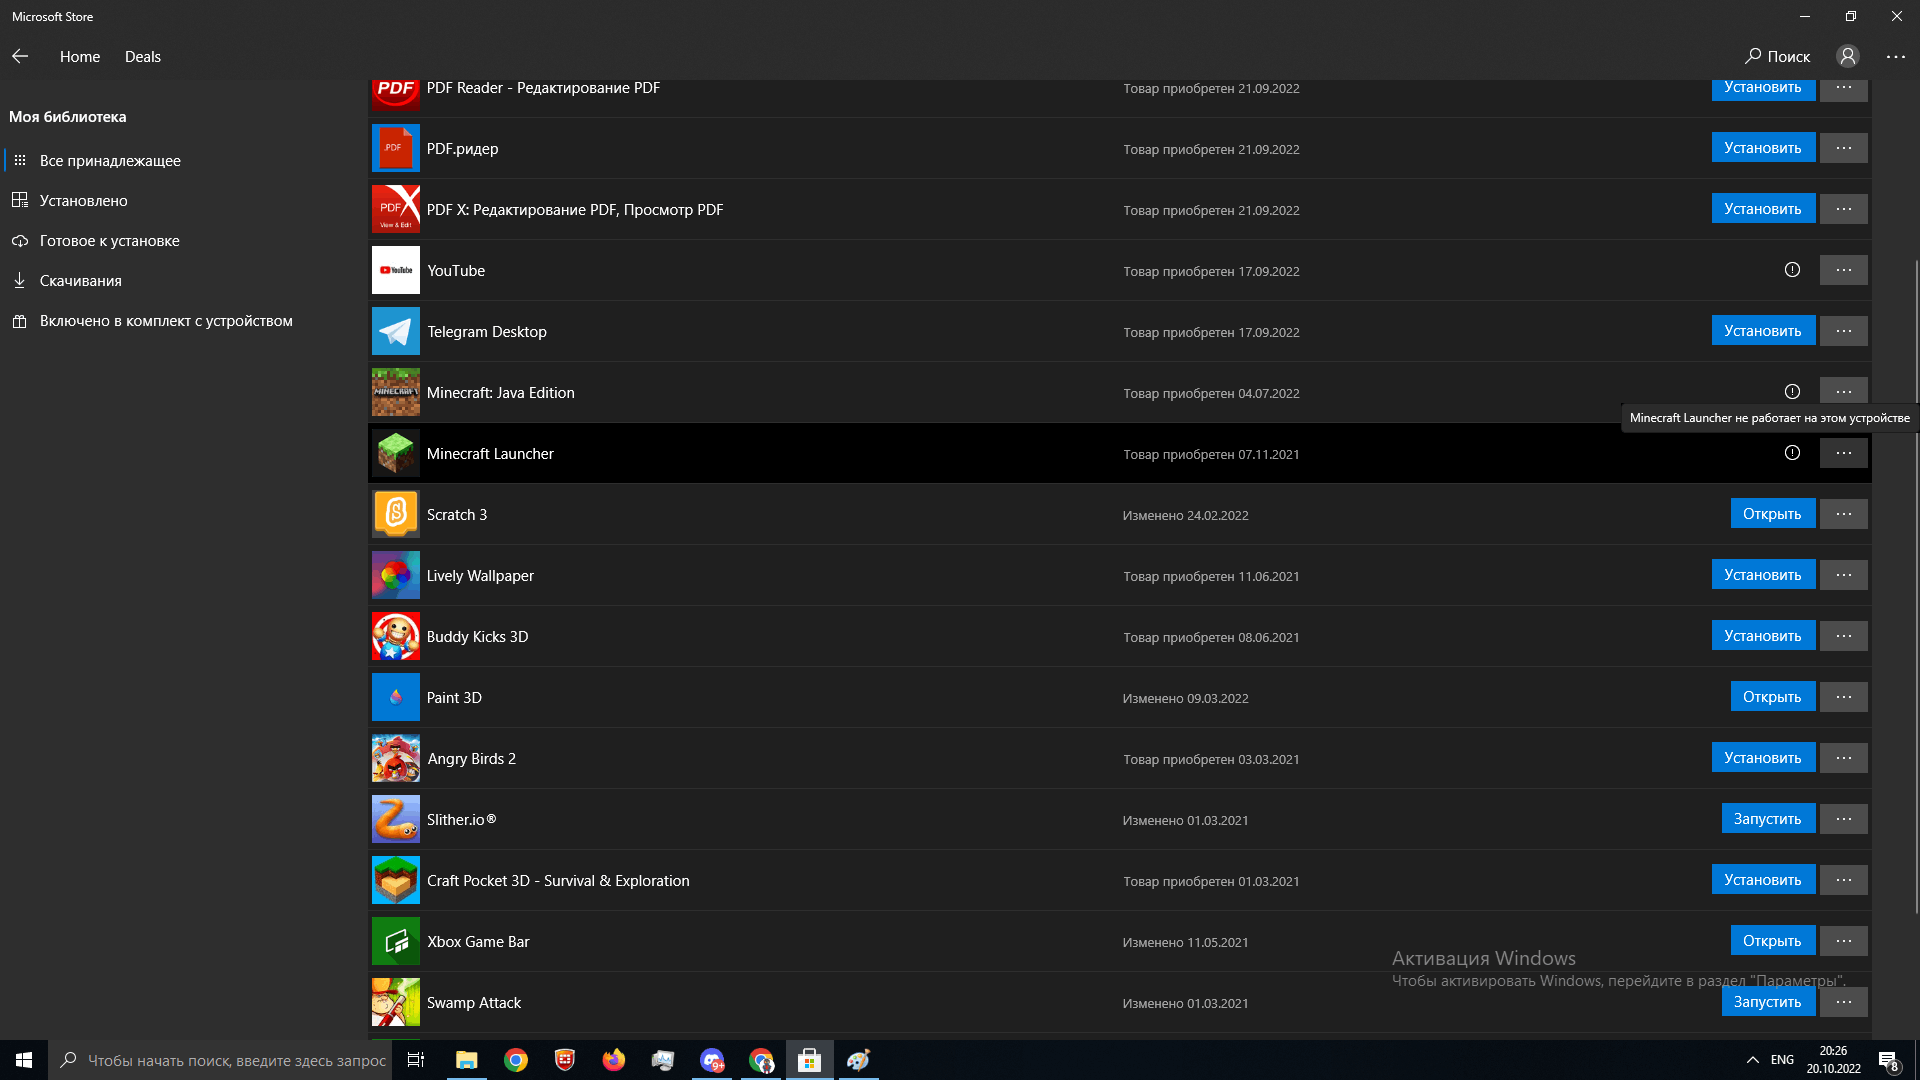Click Angry Birds 2 app icon
1920x1080 pixels.
pyautogui.click(x=396, y=758)
